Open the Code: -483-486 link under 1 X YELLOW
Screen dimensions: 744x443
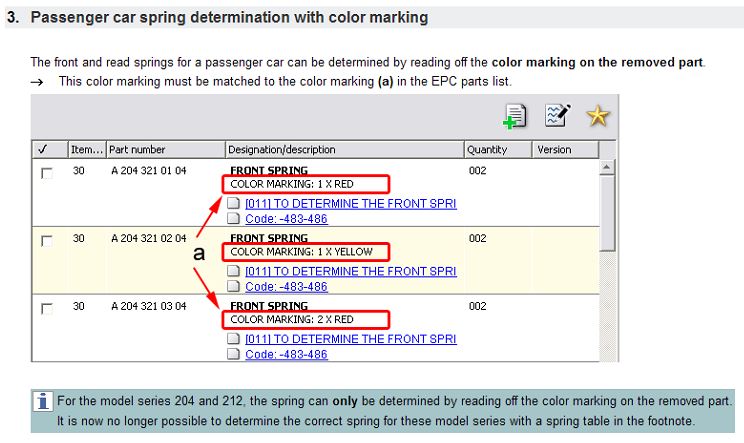click(x=286, y=286)
